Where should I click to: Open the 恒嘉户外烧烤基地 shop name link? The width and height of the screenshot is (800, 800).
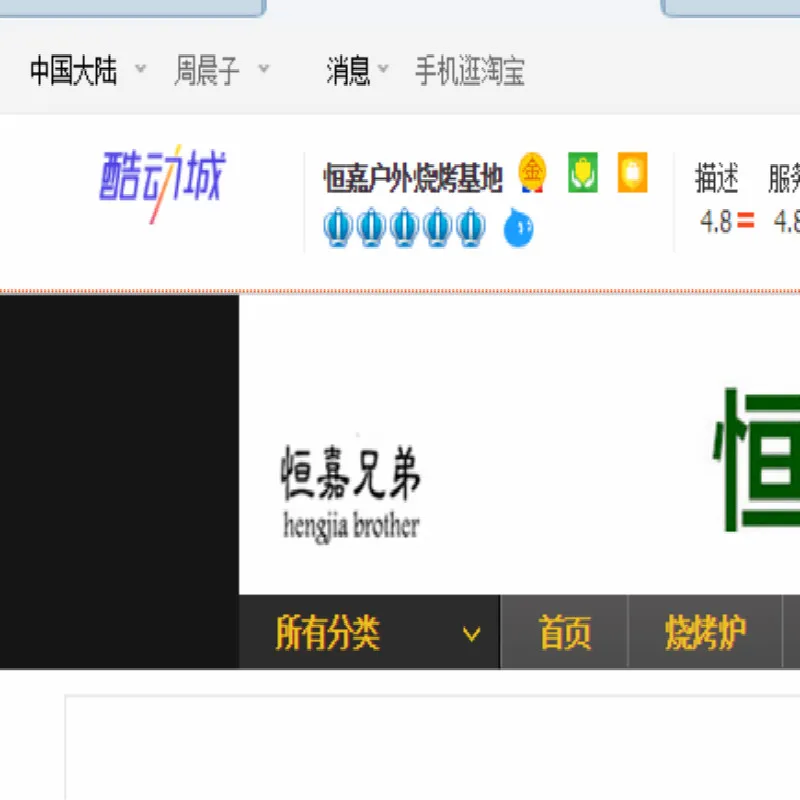click(413, 178)
